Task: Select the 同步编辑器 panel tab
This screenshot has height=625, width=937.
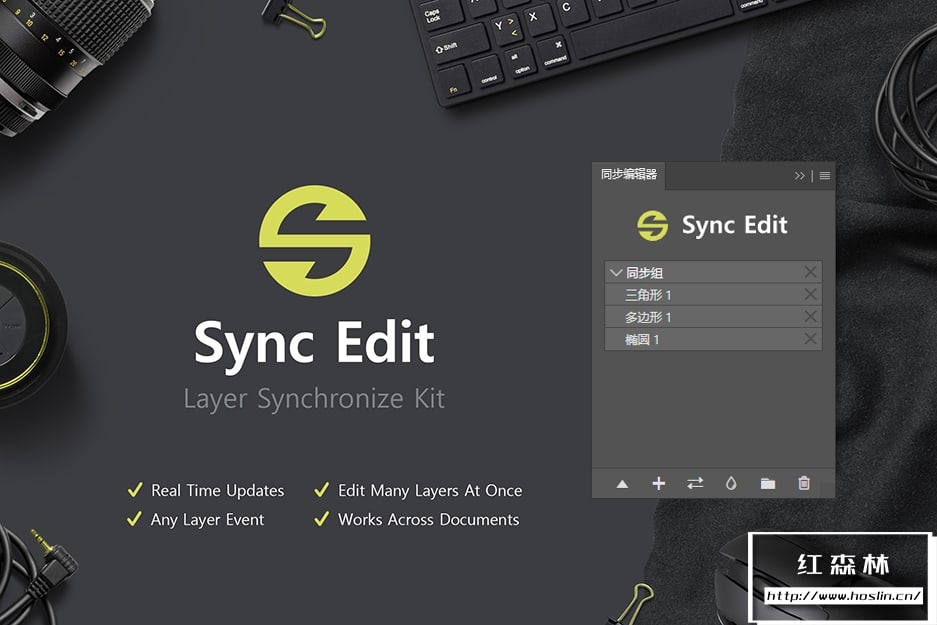Action: pyautogui.click(x=629, y=174)
